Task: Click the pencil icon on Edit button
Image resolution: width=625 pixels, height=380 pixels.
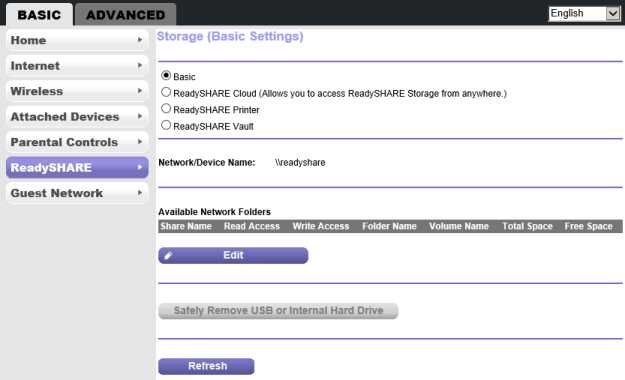Action: 168,256
